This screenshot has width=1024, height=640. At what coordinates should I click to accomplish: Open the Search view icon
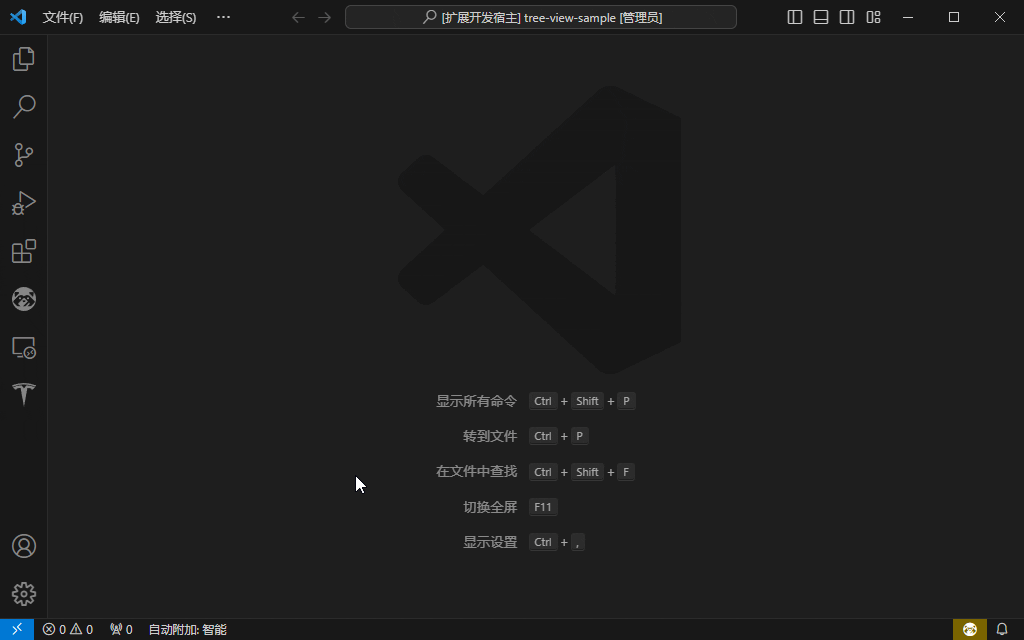coord(24,107)
